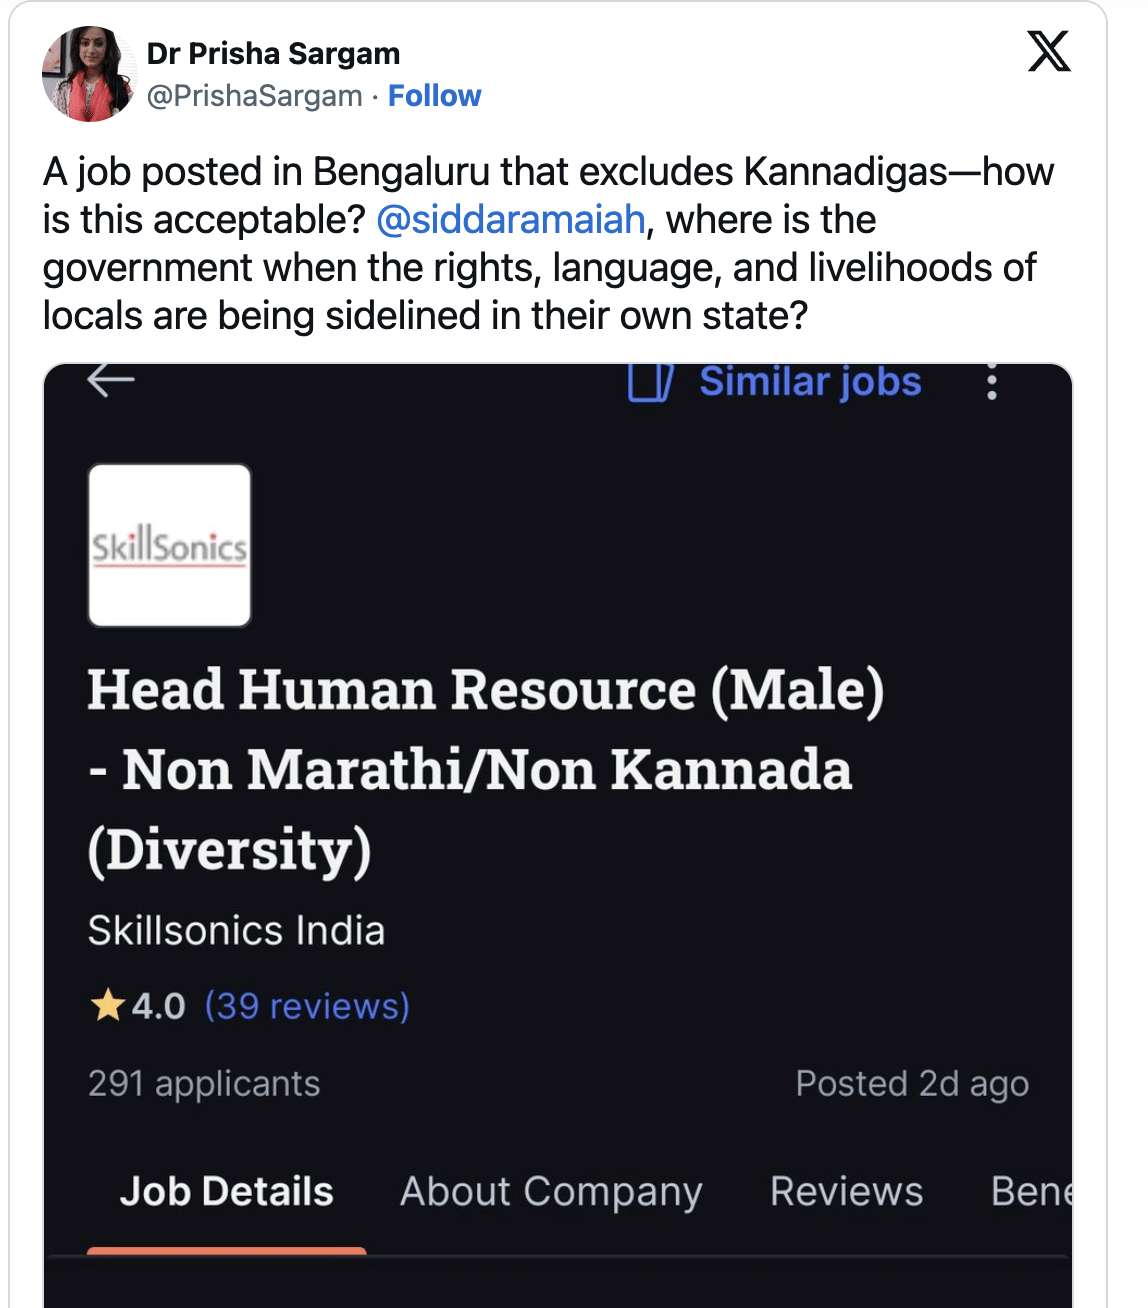The height and width of the screenshot is (1308, 1148).
Task: Click the icon beside Similar jobs
Action: [650, 382]
